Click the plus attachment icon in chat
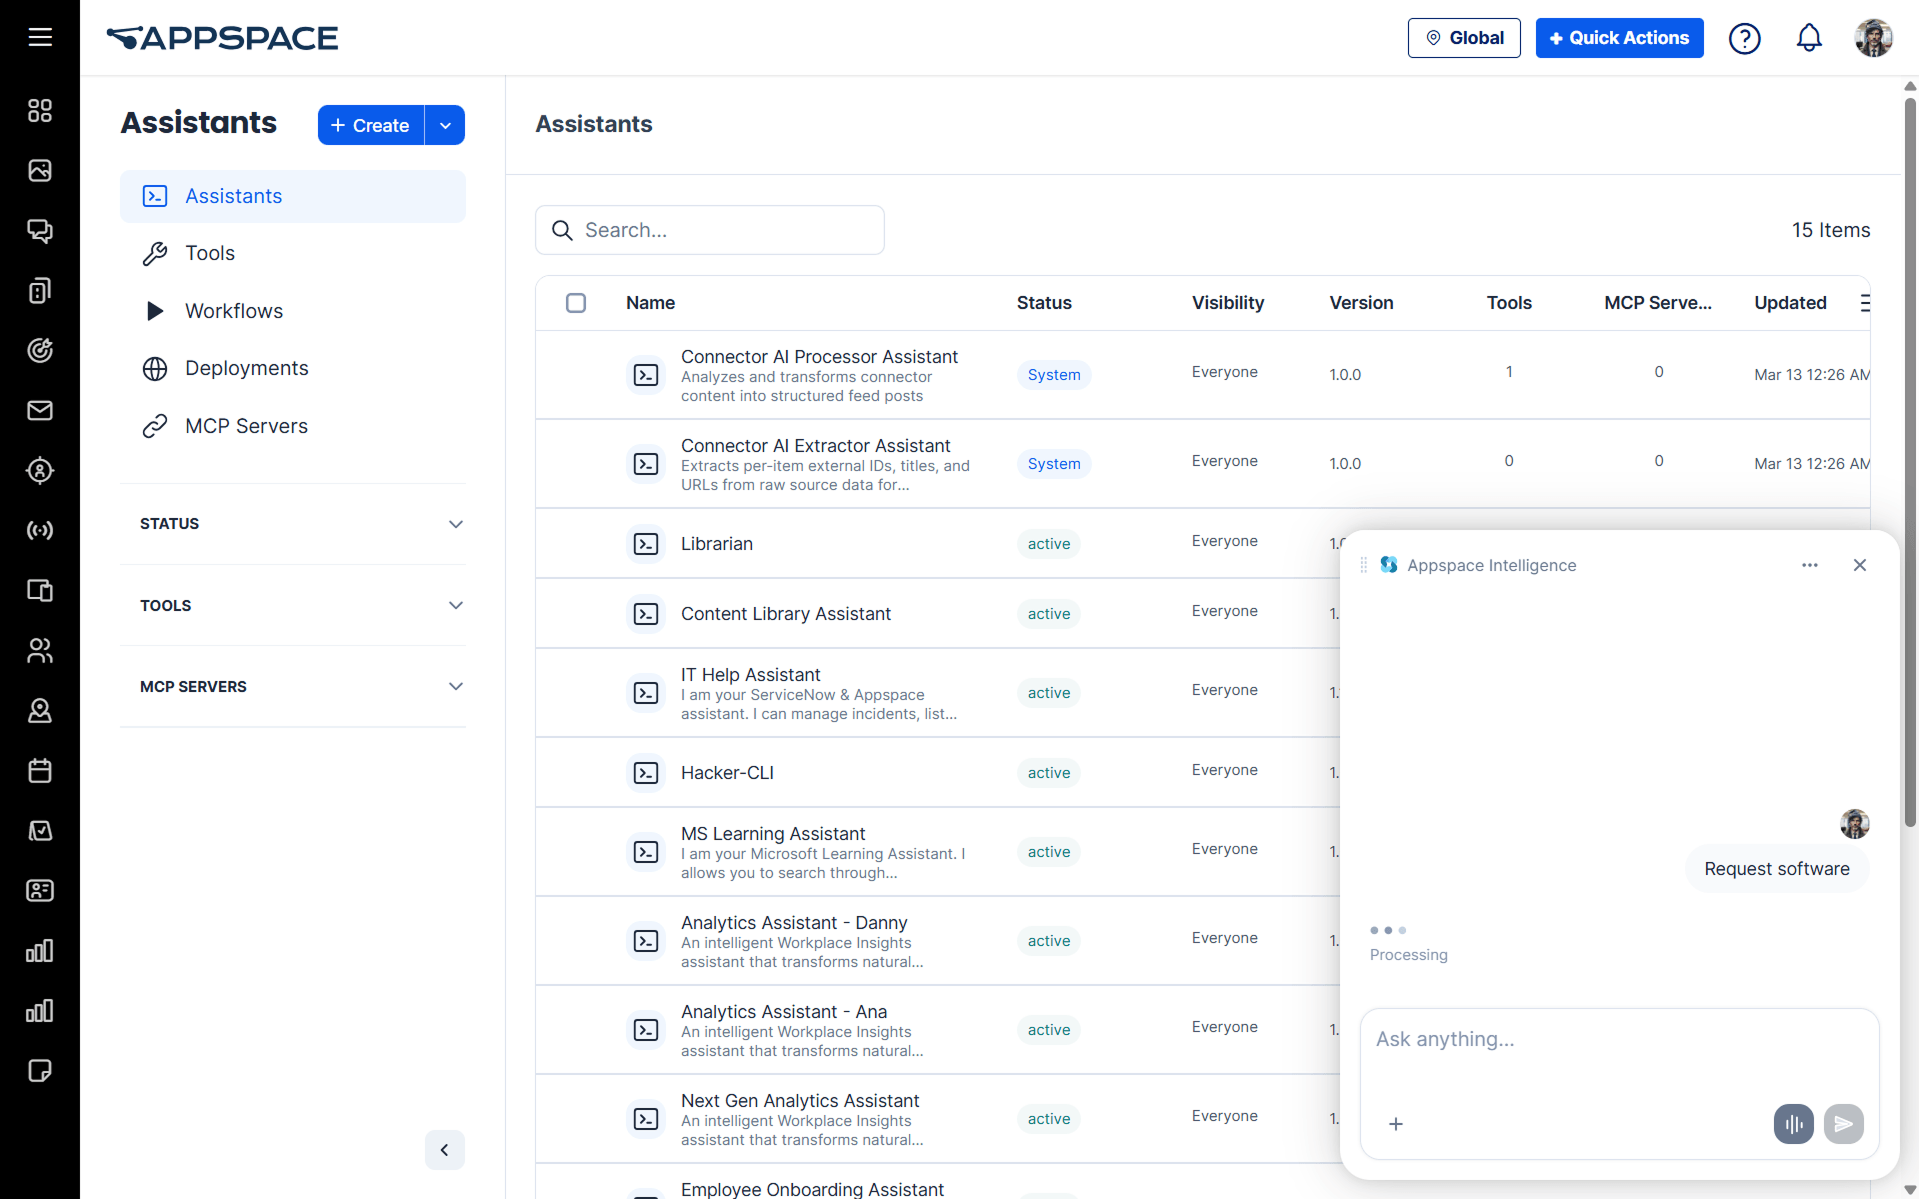Screen dimensions: 1919x1199 (x=1396, y=1124)
